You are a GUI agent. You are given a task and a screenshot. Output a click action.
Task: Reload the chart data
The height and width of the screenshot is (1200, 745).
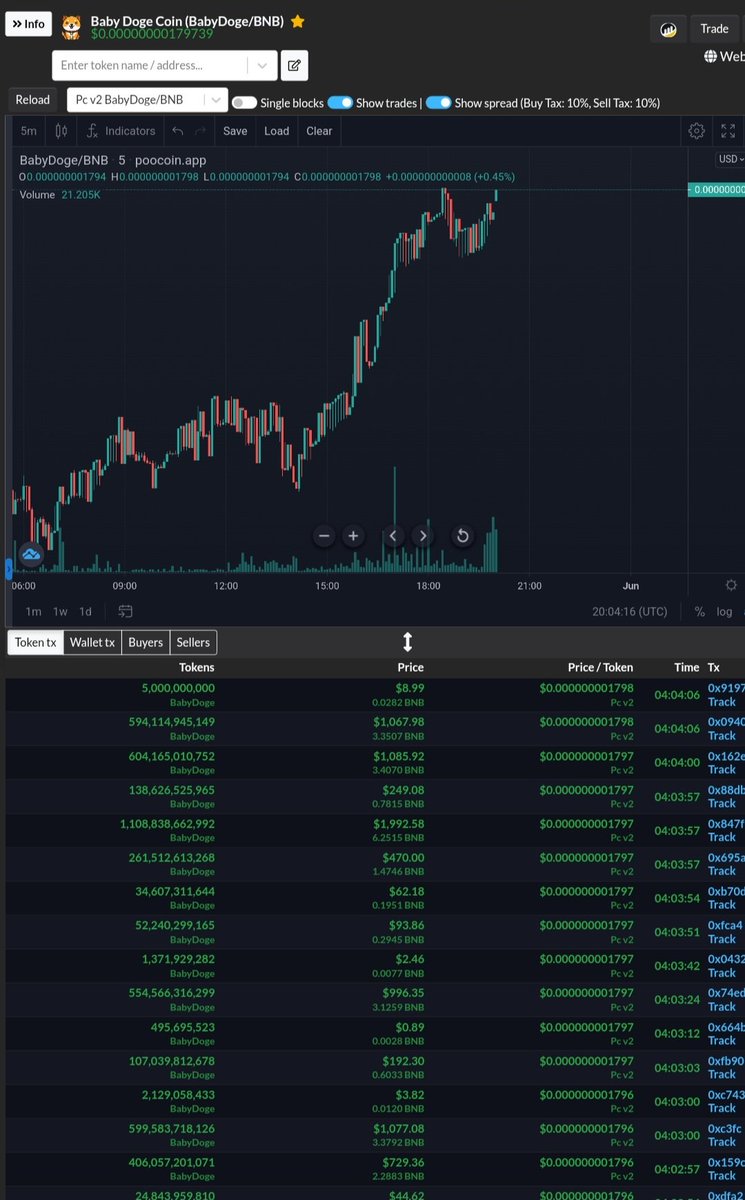tap(32, 100)
